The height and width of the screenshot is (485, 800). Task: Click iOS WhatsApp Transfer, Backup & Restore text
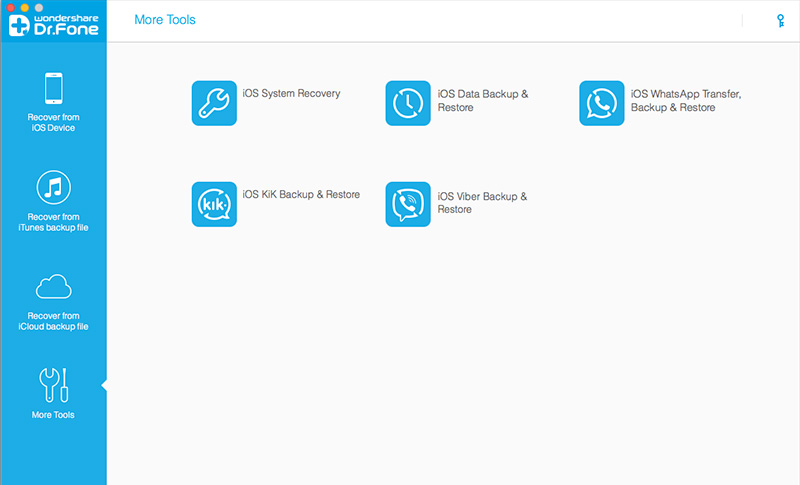tap(686, 100)
